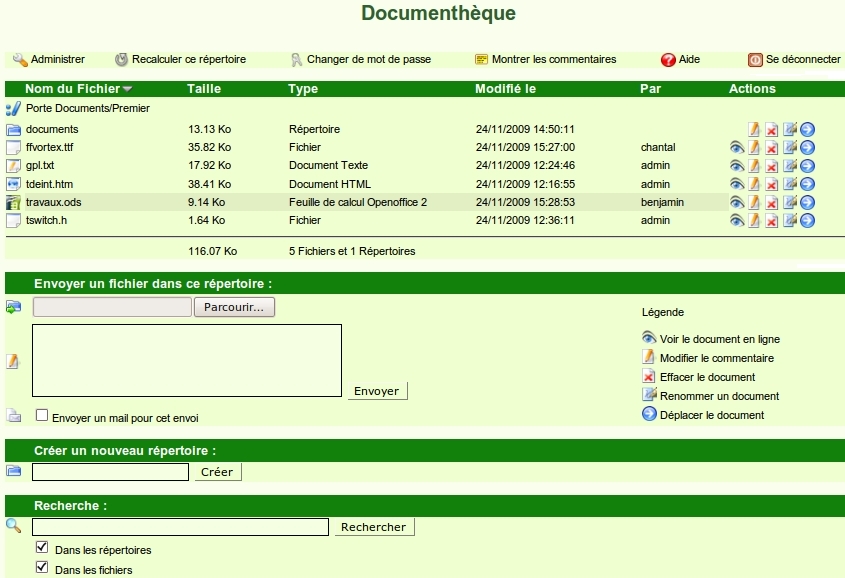Enable "Envoyer un mail pour cet envoi"
Viewport: 845px width, 578px height.
pos(42,415)
